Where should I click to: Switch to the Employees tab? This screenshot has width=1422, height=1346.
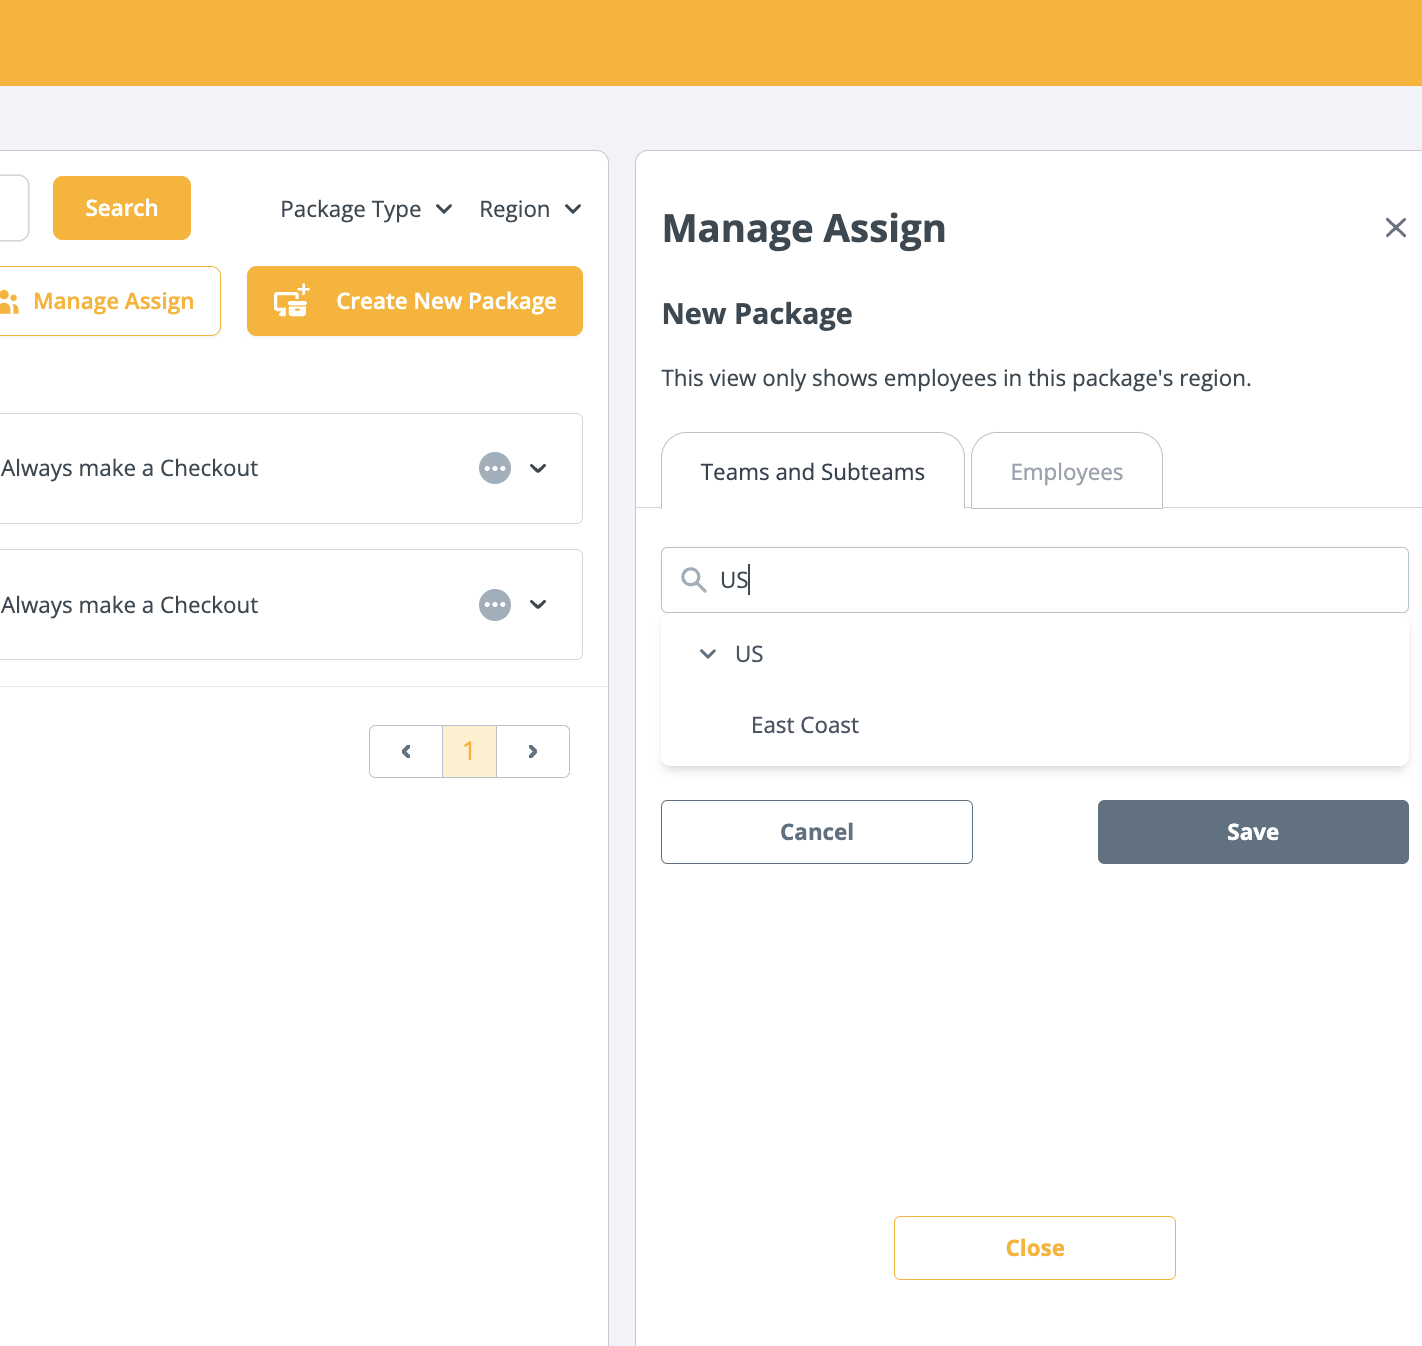[1066, 471]
